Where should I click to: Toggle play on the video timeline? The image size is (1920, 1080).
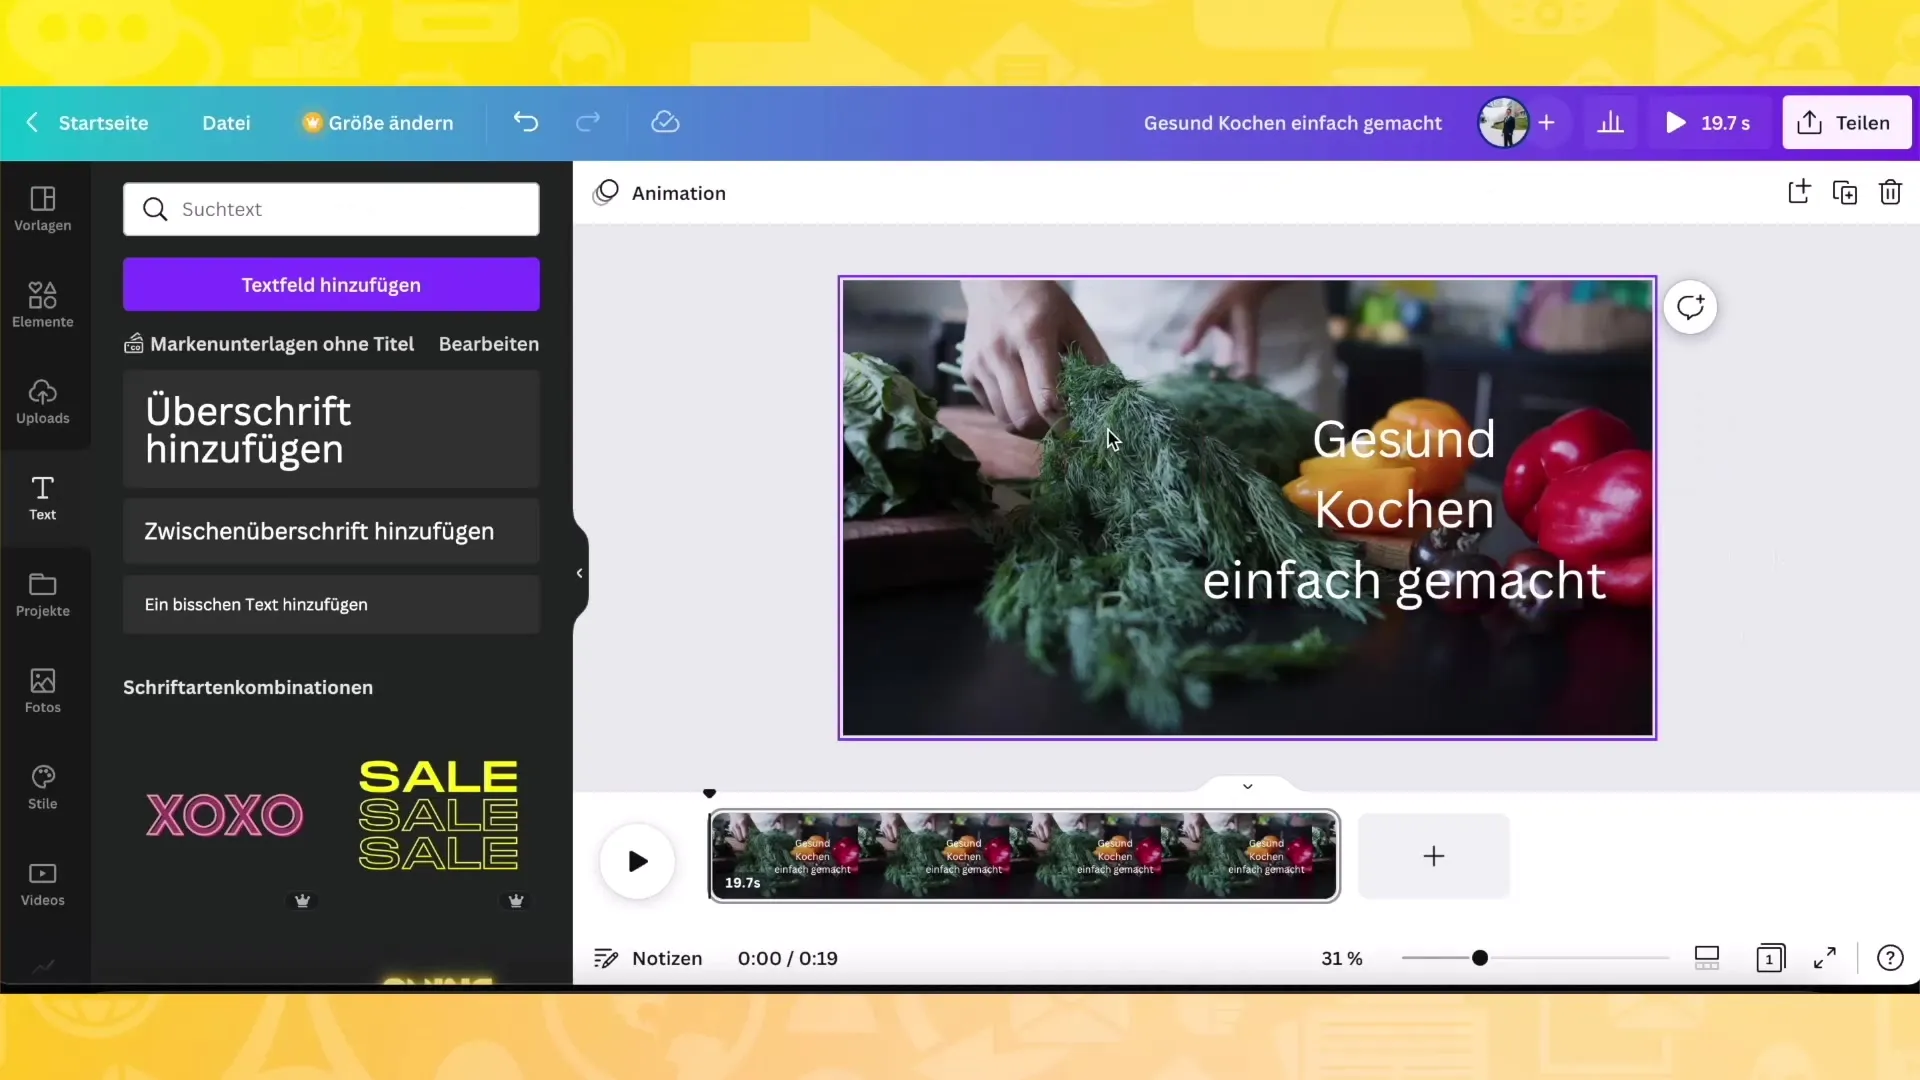coord(640,861)
